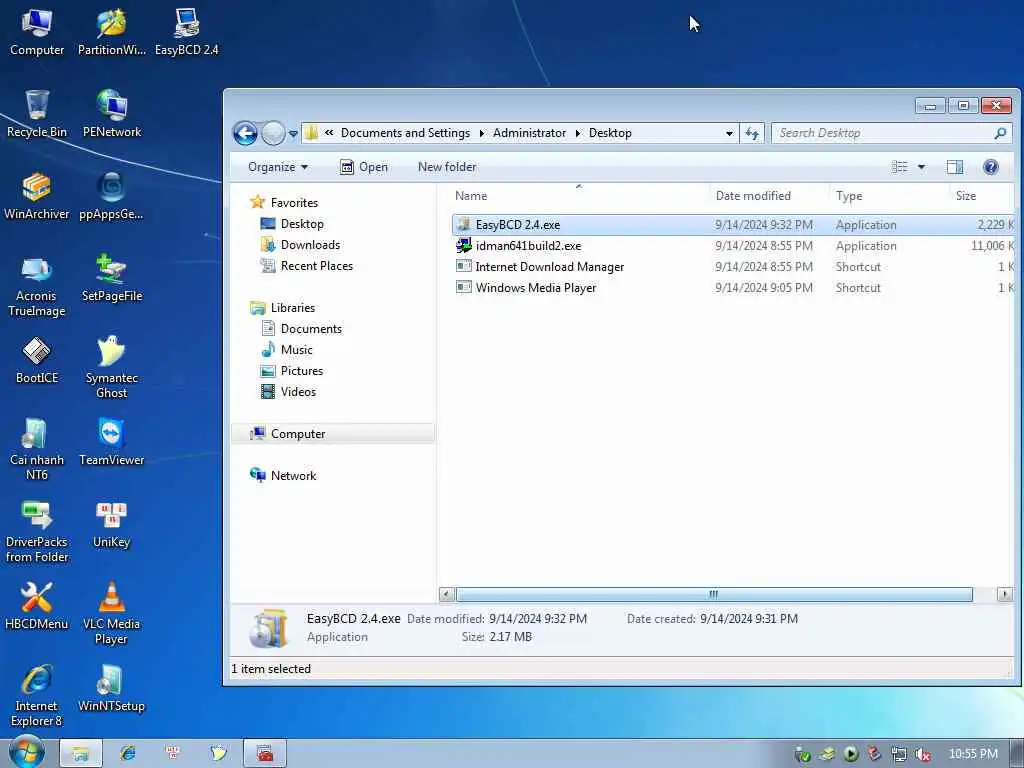This screenshot has width=1024, height=768.
Task: Click the Documents and Settings breadcrumb arrow
Action: point(482,133)
